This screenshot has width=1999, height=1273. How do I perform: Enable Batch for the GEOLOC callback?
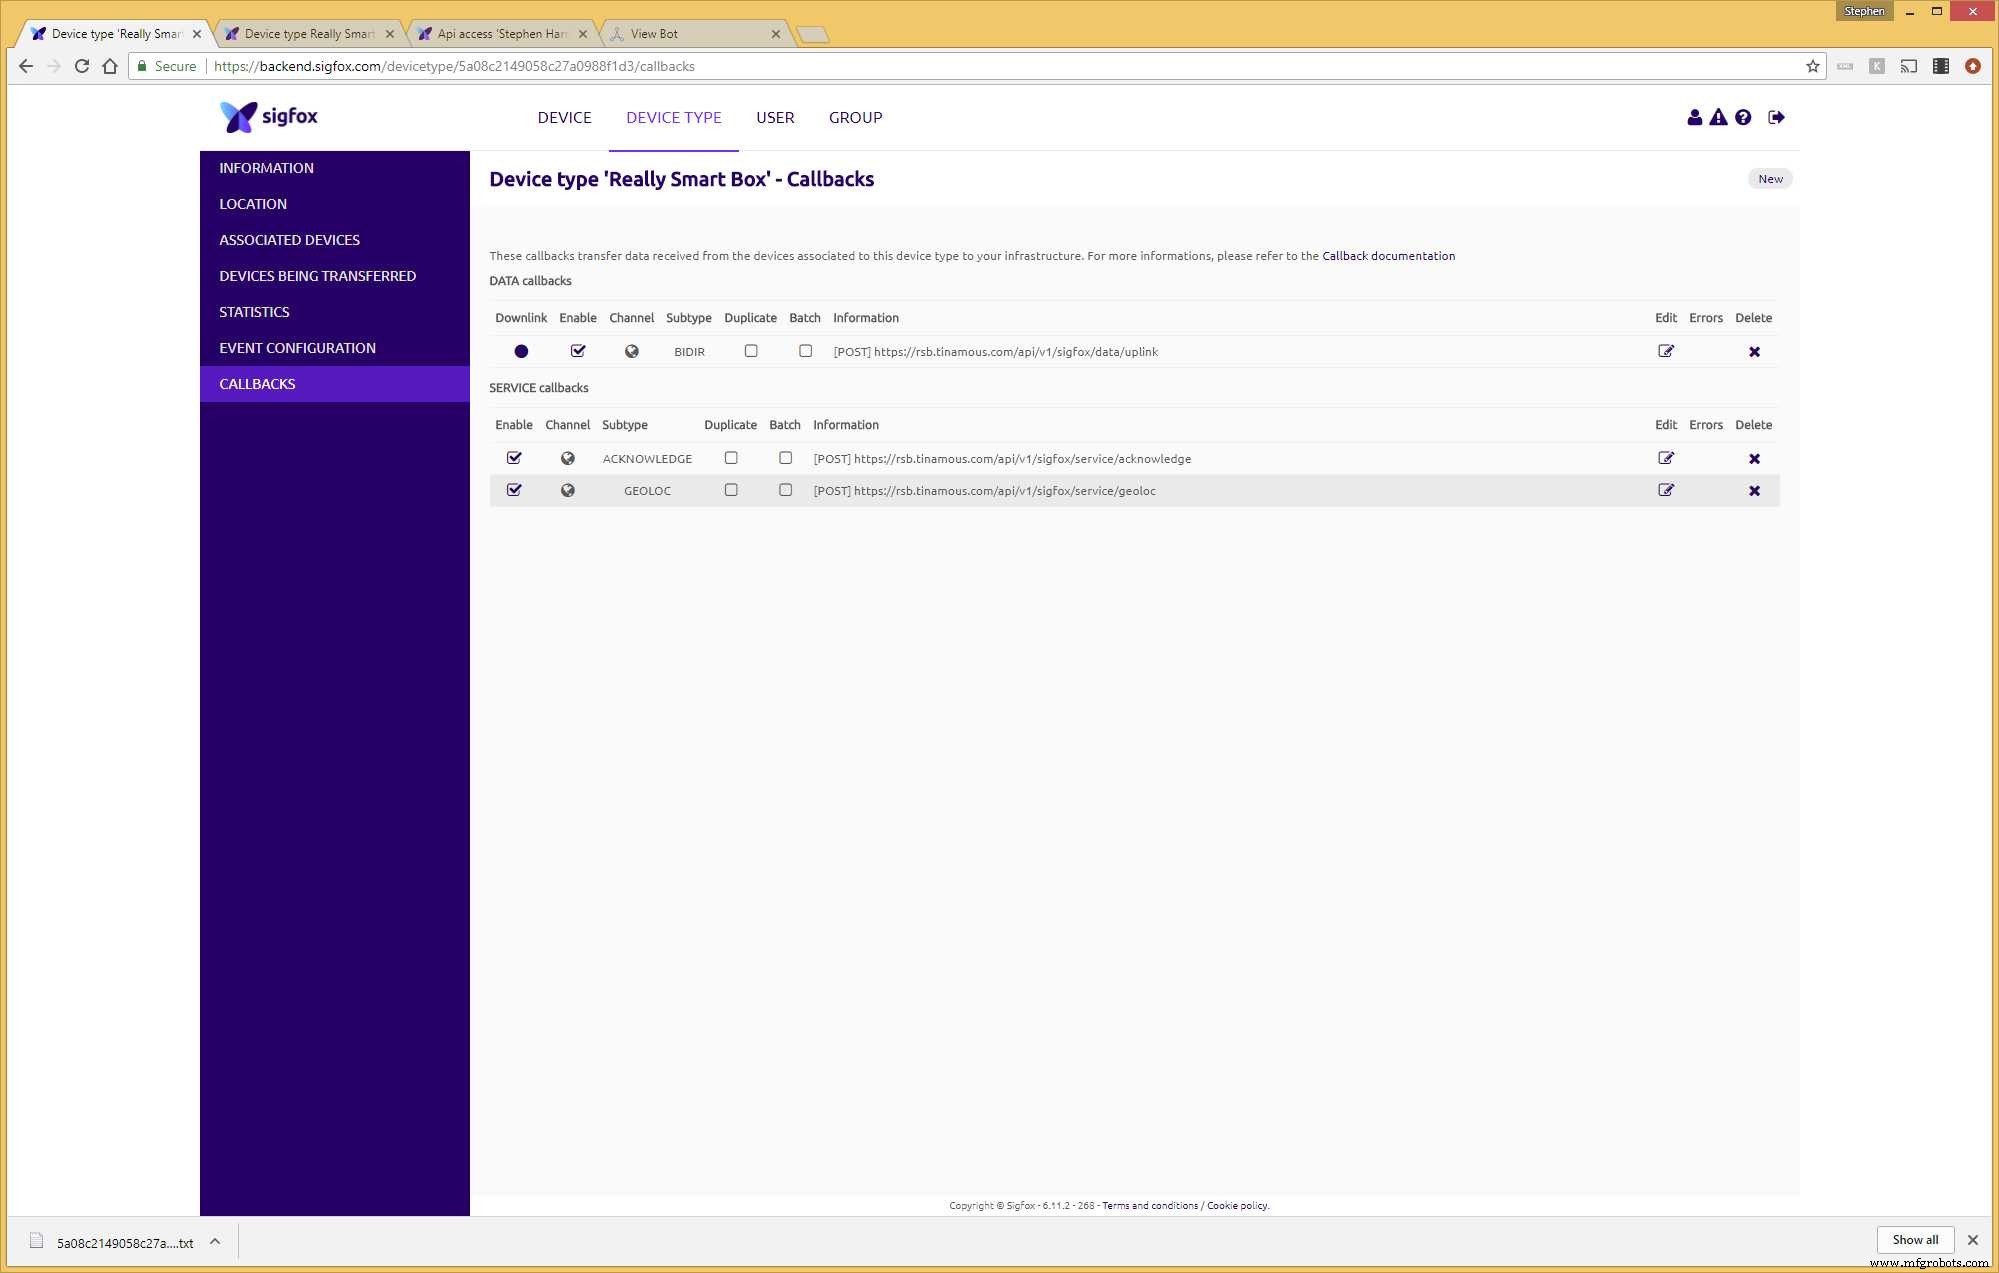(x=785, y=490)
